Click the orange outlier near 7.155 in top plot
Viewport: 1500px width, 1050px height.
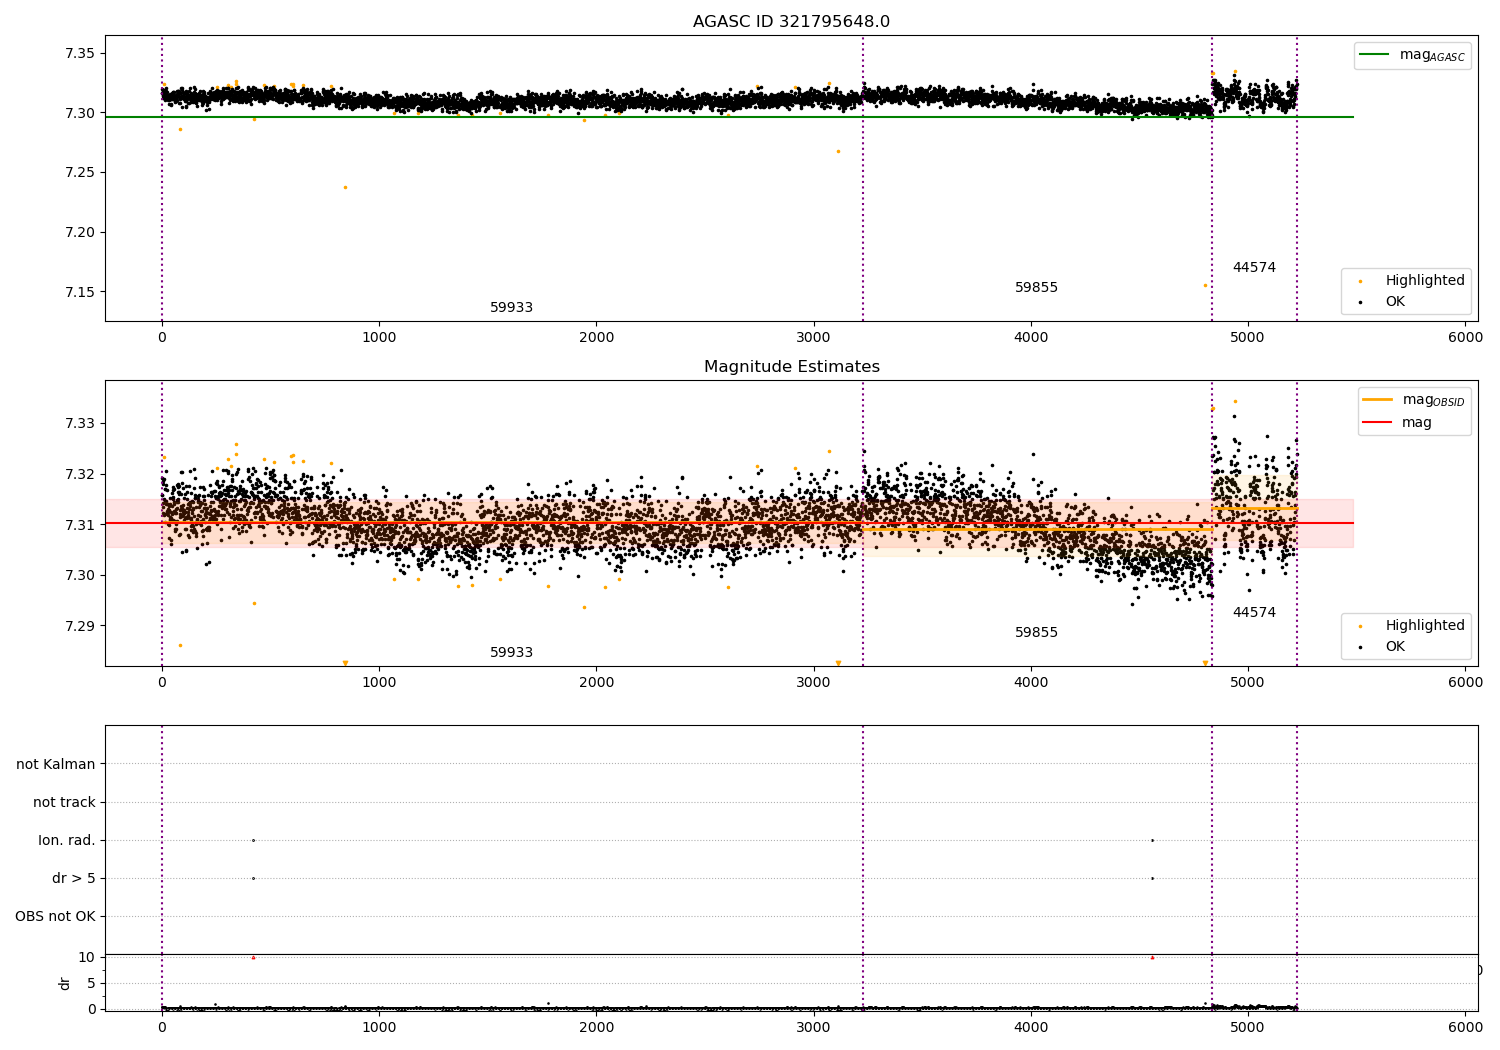click(1205, 286)
